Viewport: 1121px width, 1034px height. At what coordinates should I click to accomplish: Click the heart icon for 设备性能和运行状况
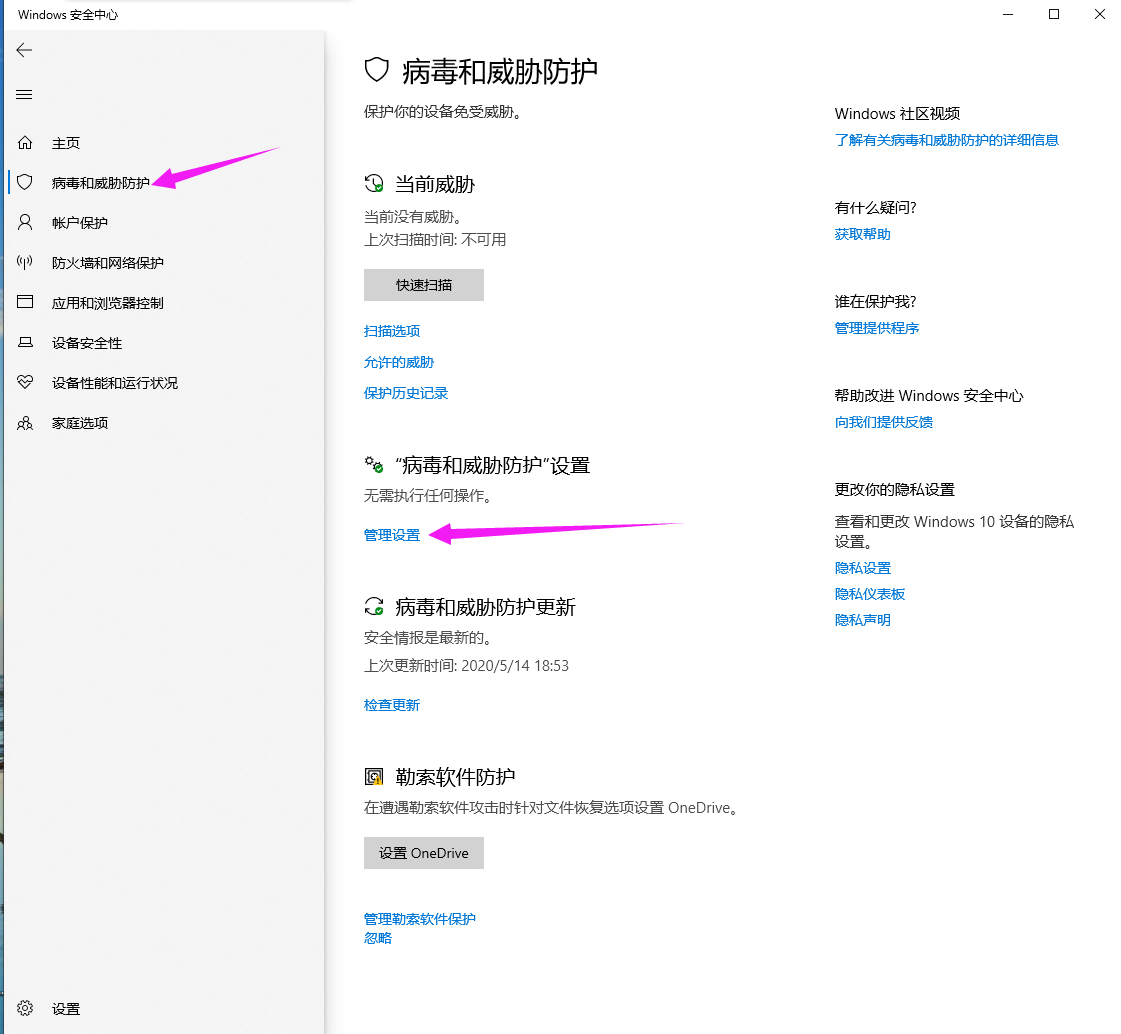coord(25,383)
